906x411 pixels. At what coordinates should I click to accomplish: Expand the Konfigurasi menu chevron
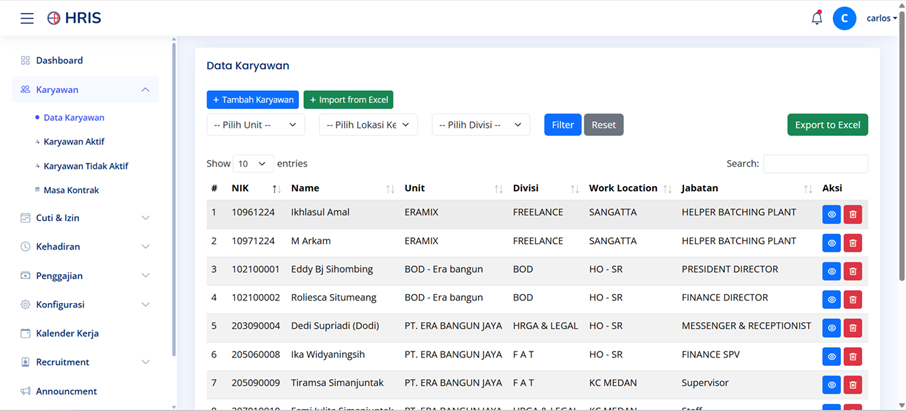(146, 304)
